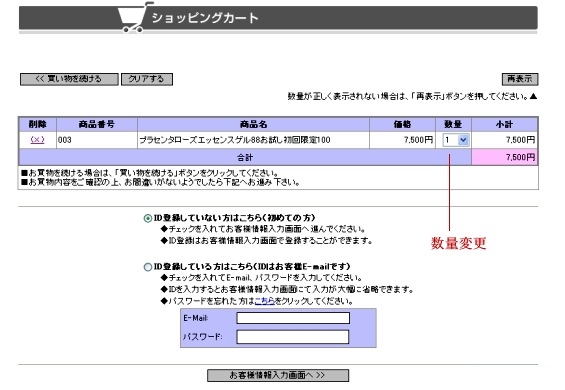Focus the パスワード input field
565x390 pixels.
(x=293, y=337)
